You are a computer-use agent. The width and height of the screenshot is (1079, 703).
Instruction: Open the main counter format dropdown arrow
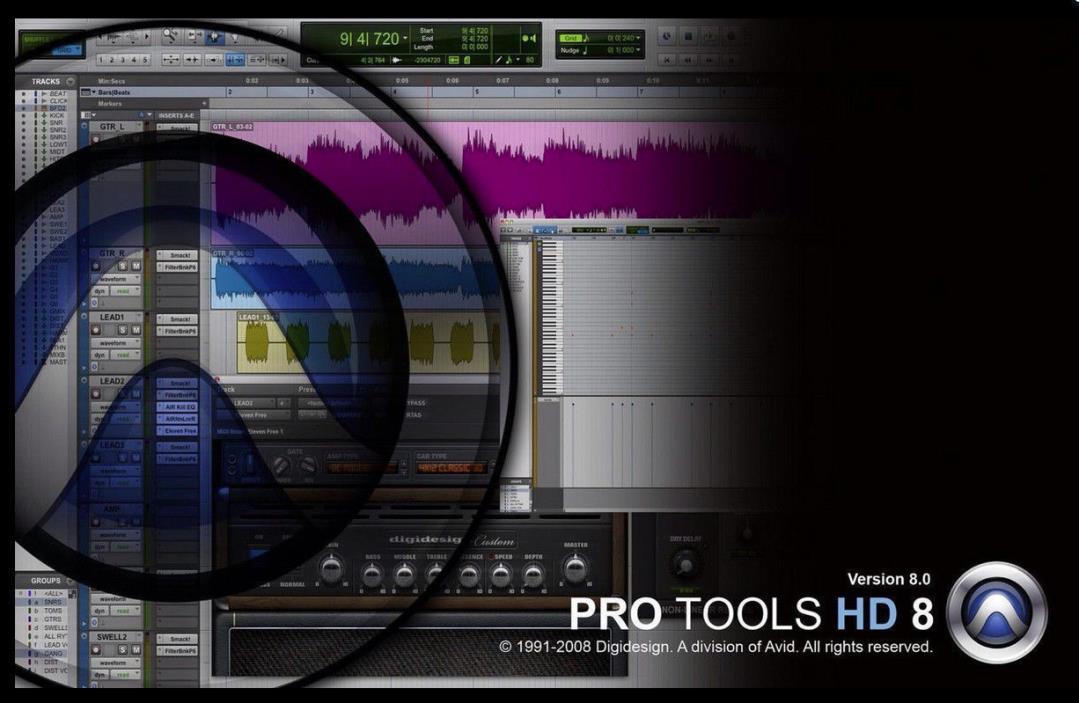[x=405, y=39]
